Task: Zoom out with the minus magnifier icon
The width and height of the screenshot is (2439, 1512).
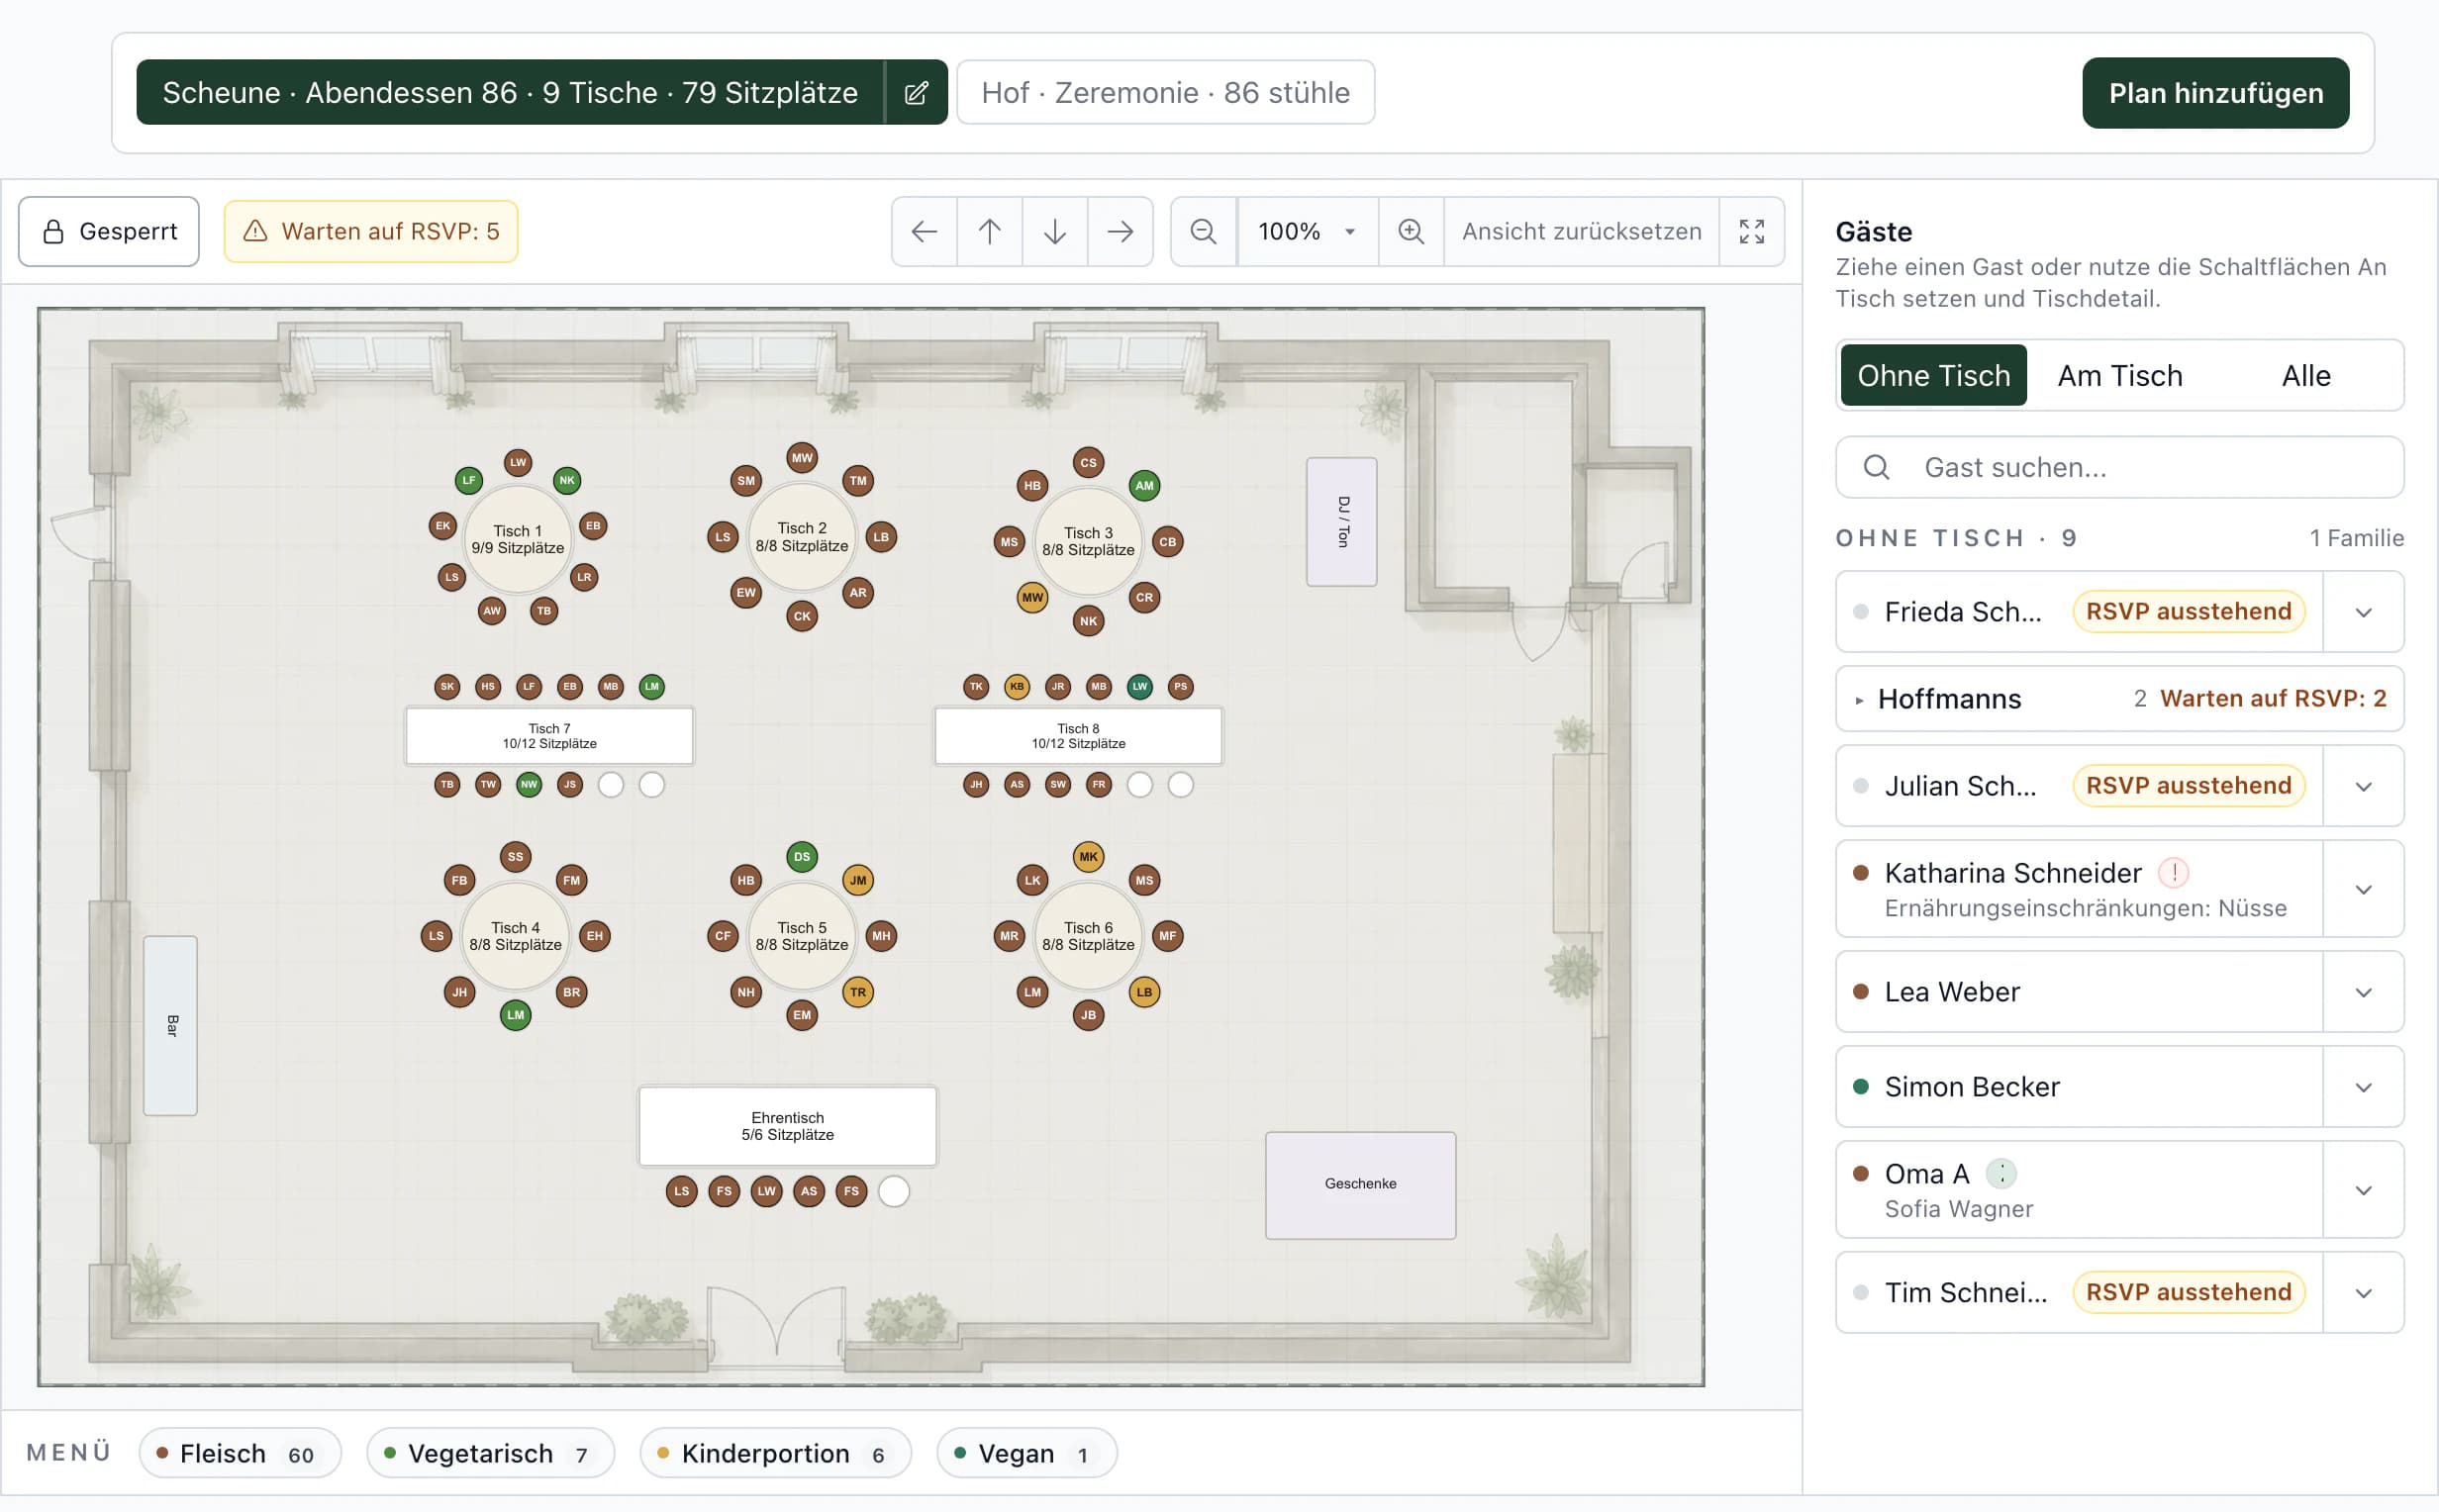Action: click(x=1204, y=232)
